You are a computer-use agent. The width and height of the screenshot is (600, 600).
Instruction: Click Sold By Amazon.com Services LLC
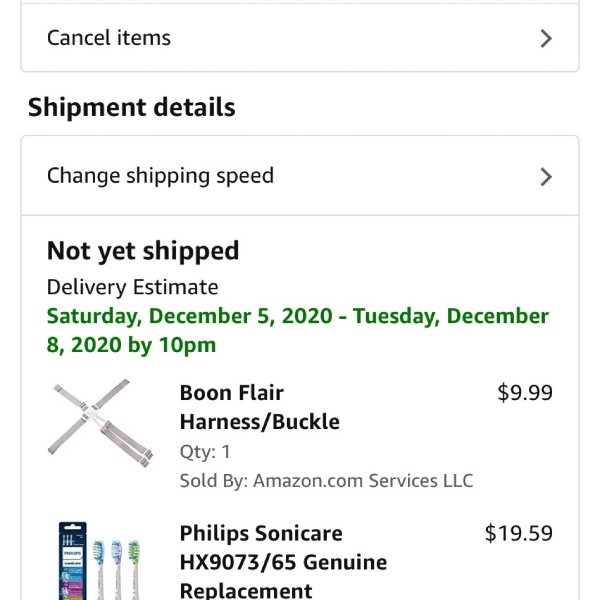(x=326, y=481)
